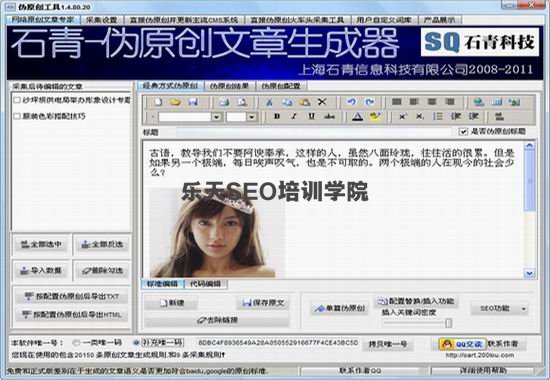Select 一类唯一码 radio button
The height and width of the screenshot is (380, 550).
pyautogui.click(x=76, y=342)
